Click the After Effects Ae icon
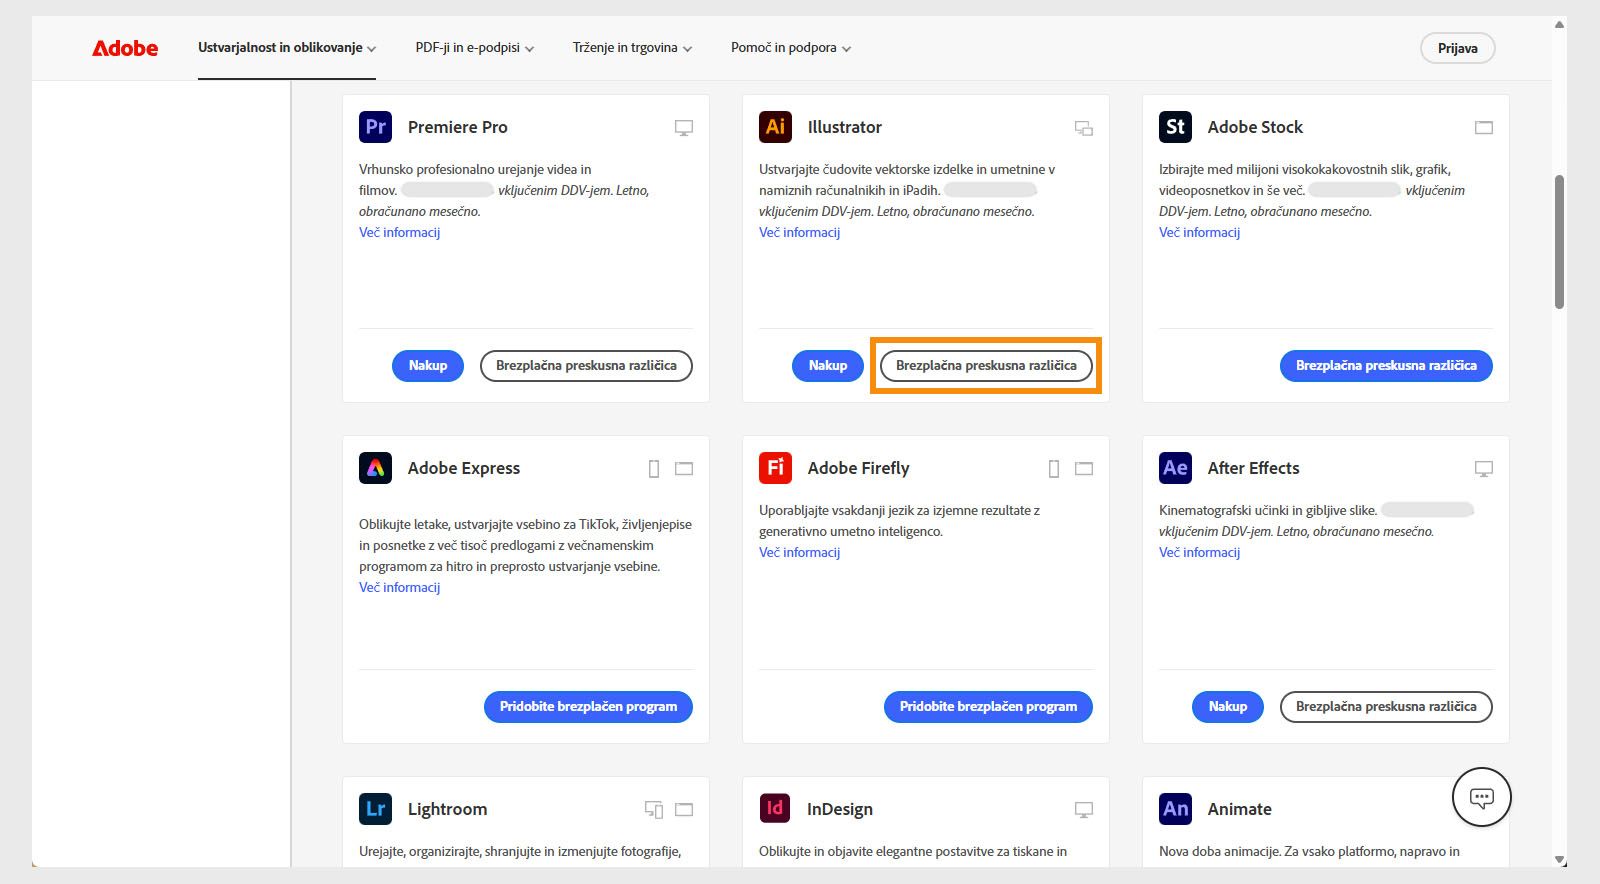Image resolution: width=1600 pixels, height=884 pixels. point(1175,468)
